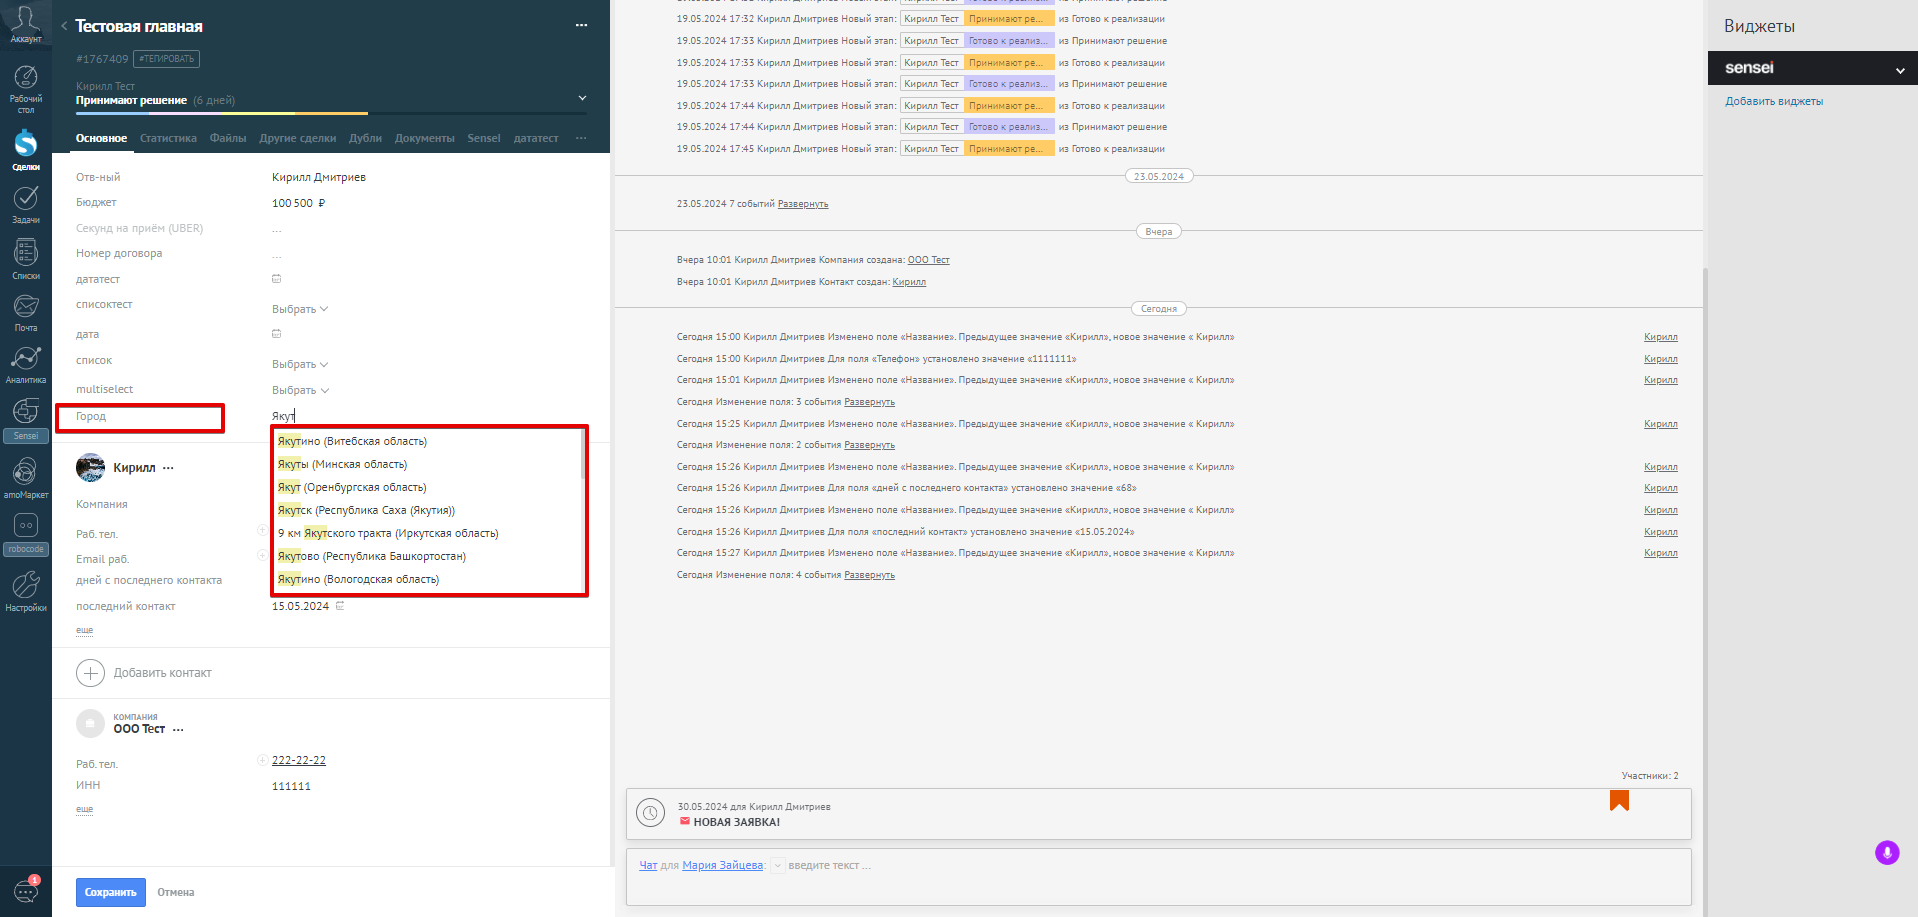Click the orange bookmark on the task card
1918x917 pixels.
[x=1619, y=800]
